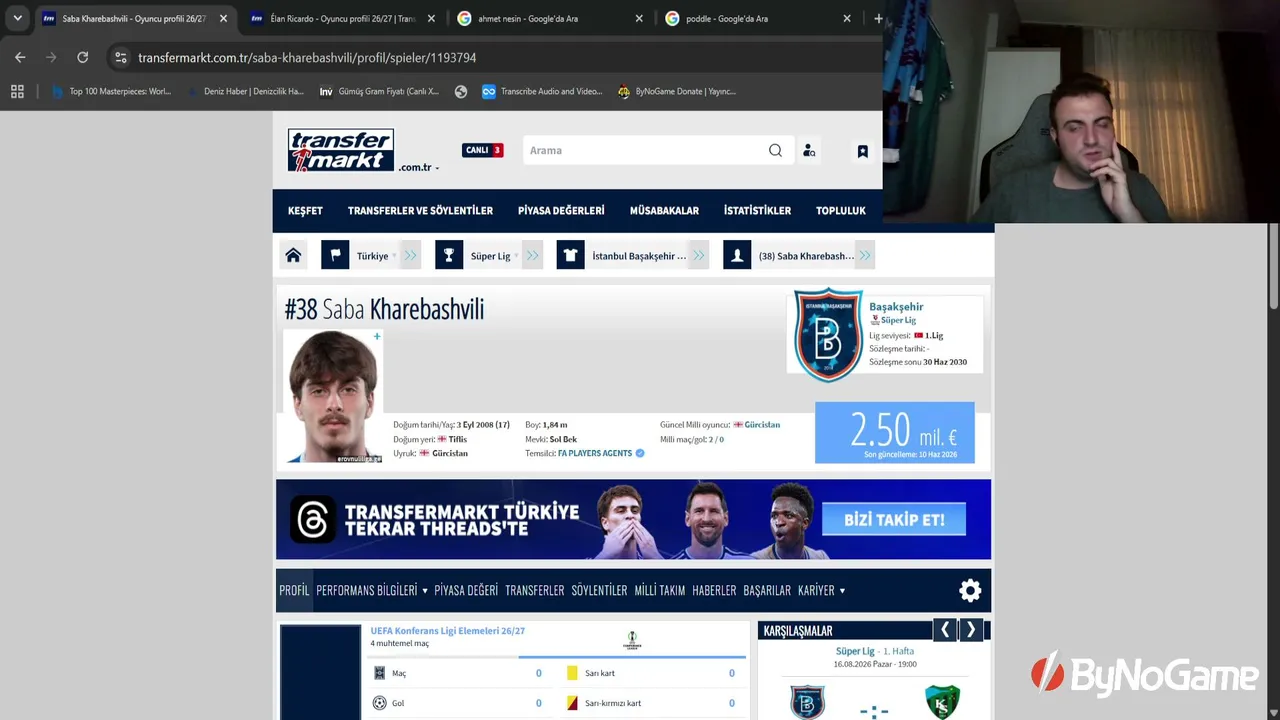Close the poddle Google search tab

847,18
